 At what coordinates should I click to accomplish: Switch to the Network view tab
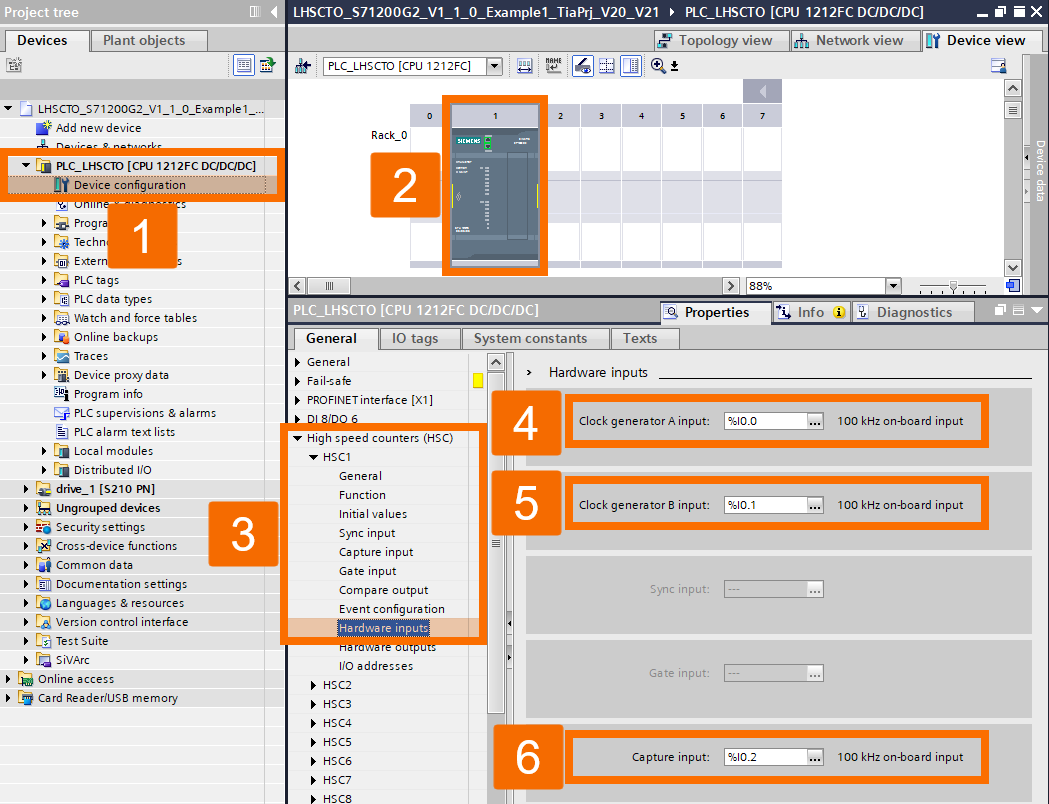pos(855,40)
